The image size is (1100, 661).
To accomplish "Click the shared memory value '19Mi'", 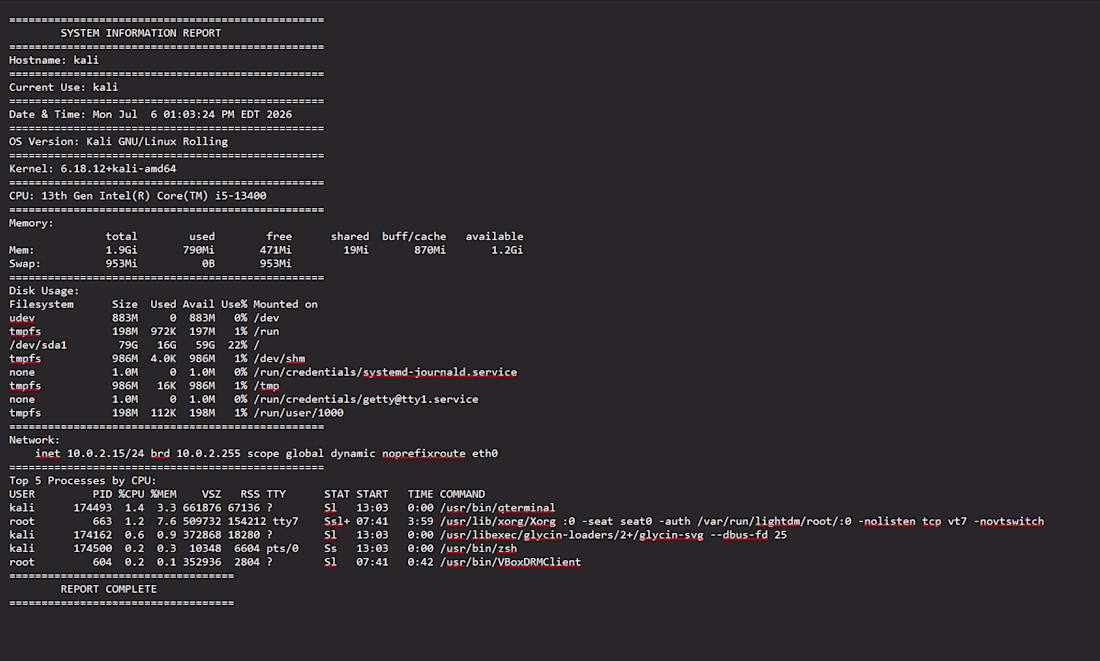I will (x=356, y=250).
